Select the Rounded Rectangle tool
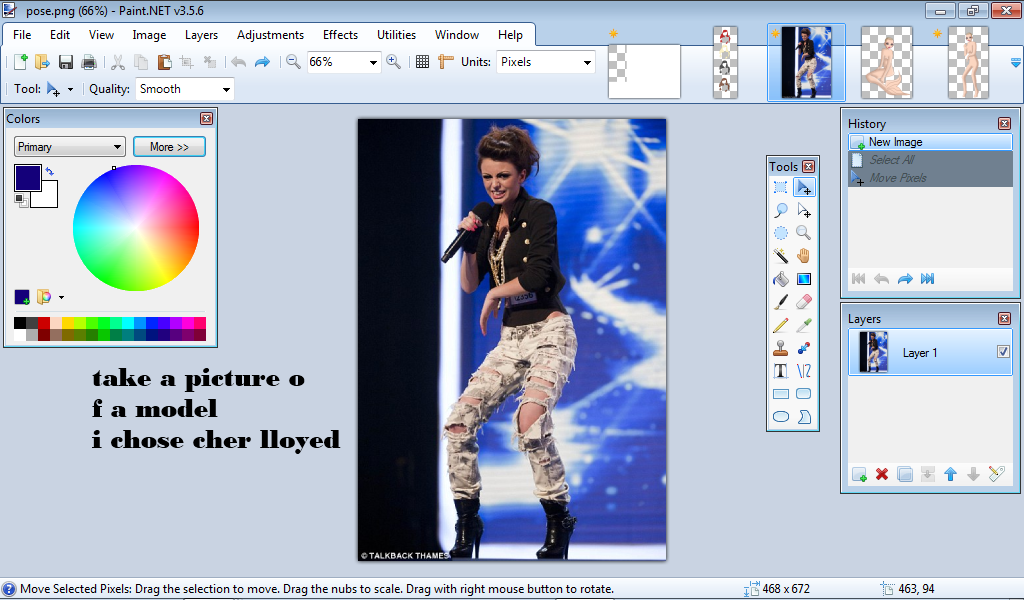1024x600 pixels. click(804, 394)
